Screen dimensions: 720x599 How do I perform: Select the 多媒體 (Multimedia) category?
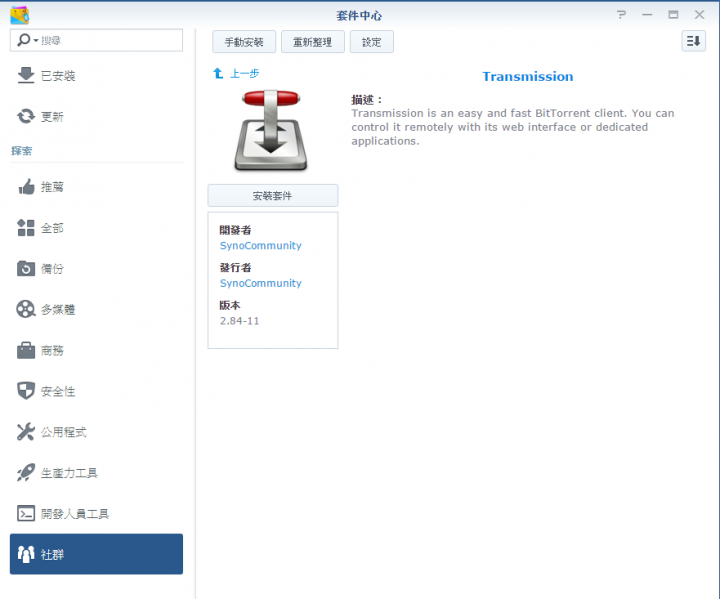(96, 310)
